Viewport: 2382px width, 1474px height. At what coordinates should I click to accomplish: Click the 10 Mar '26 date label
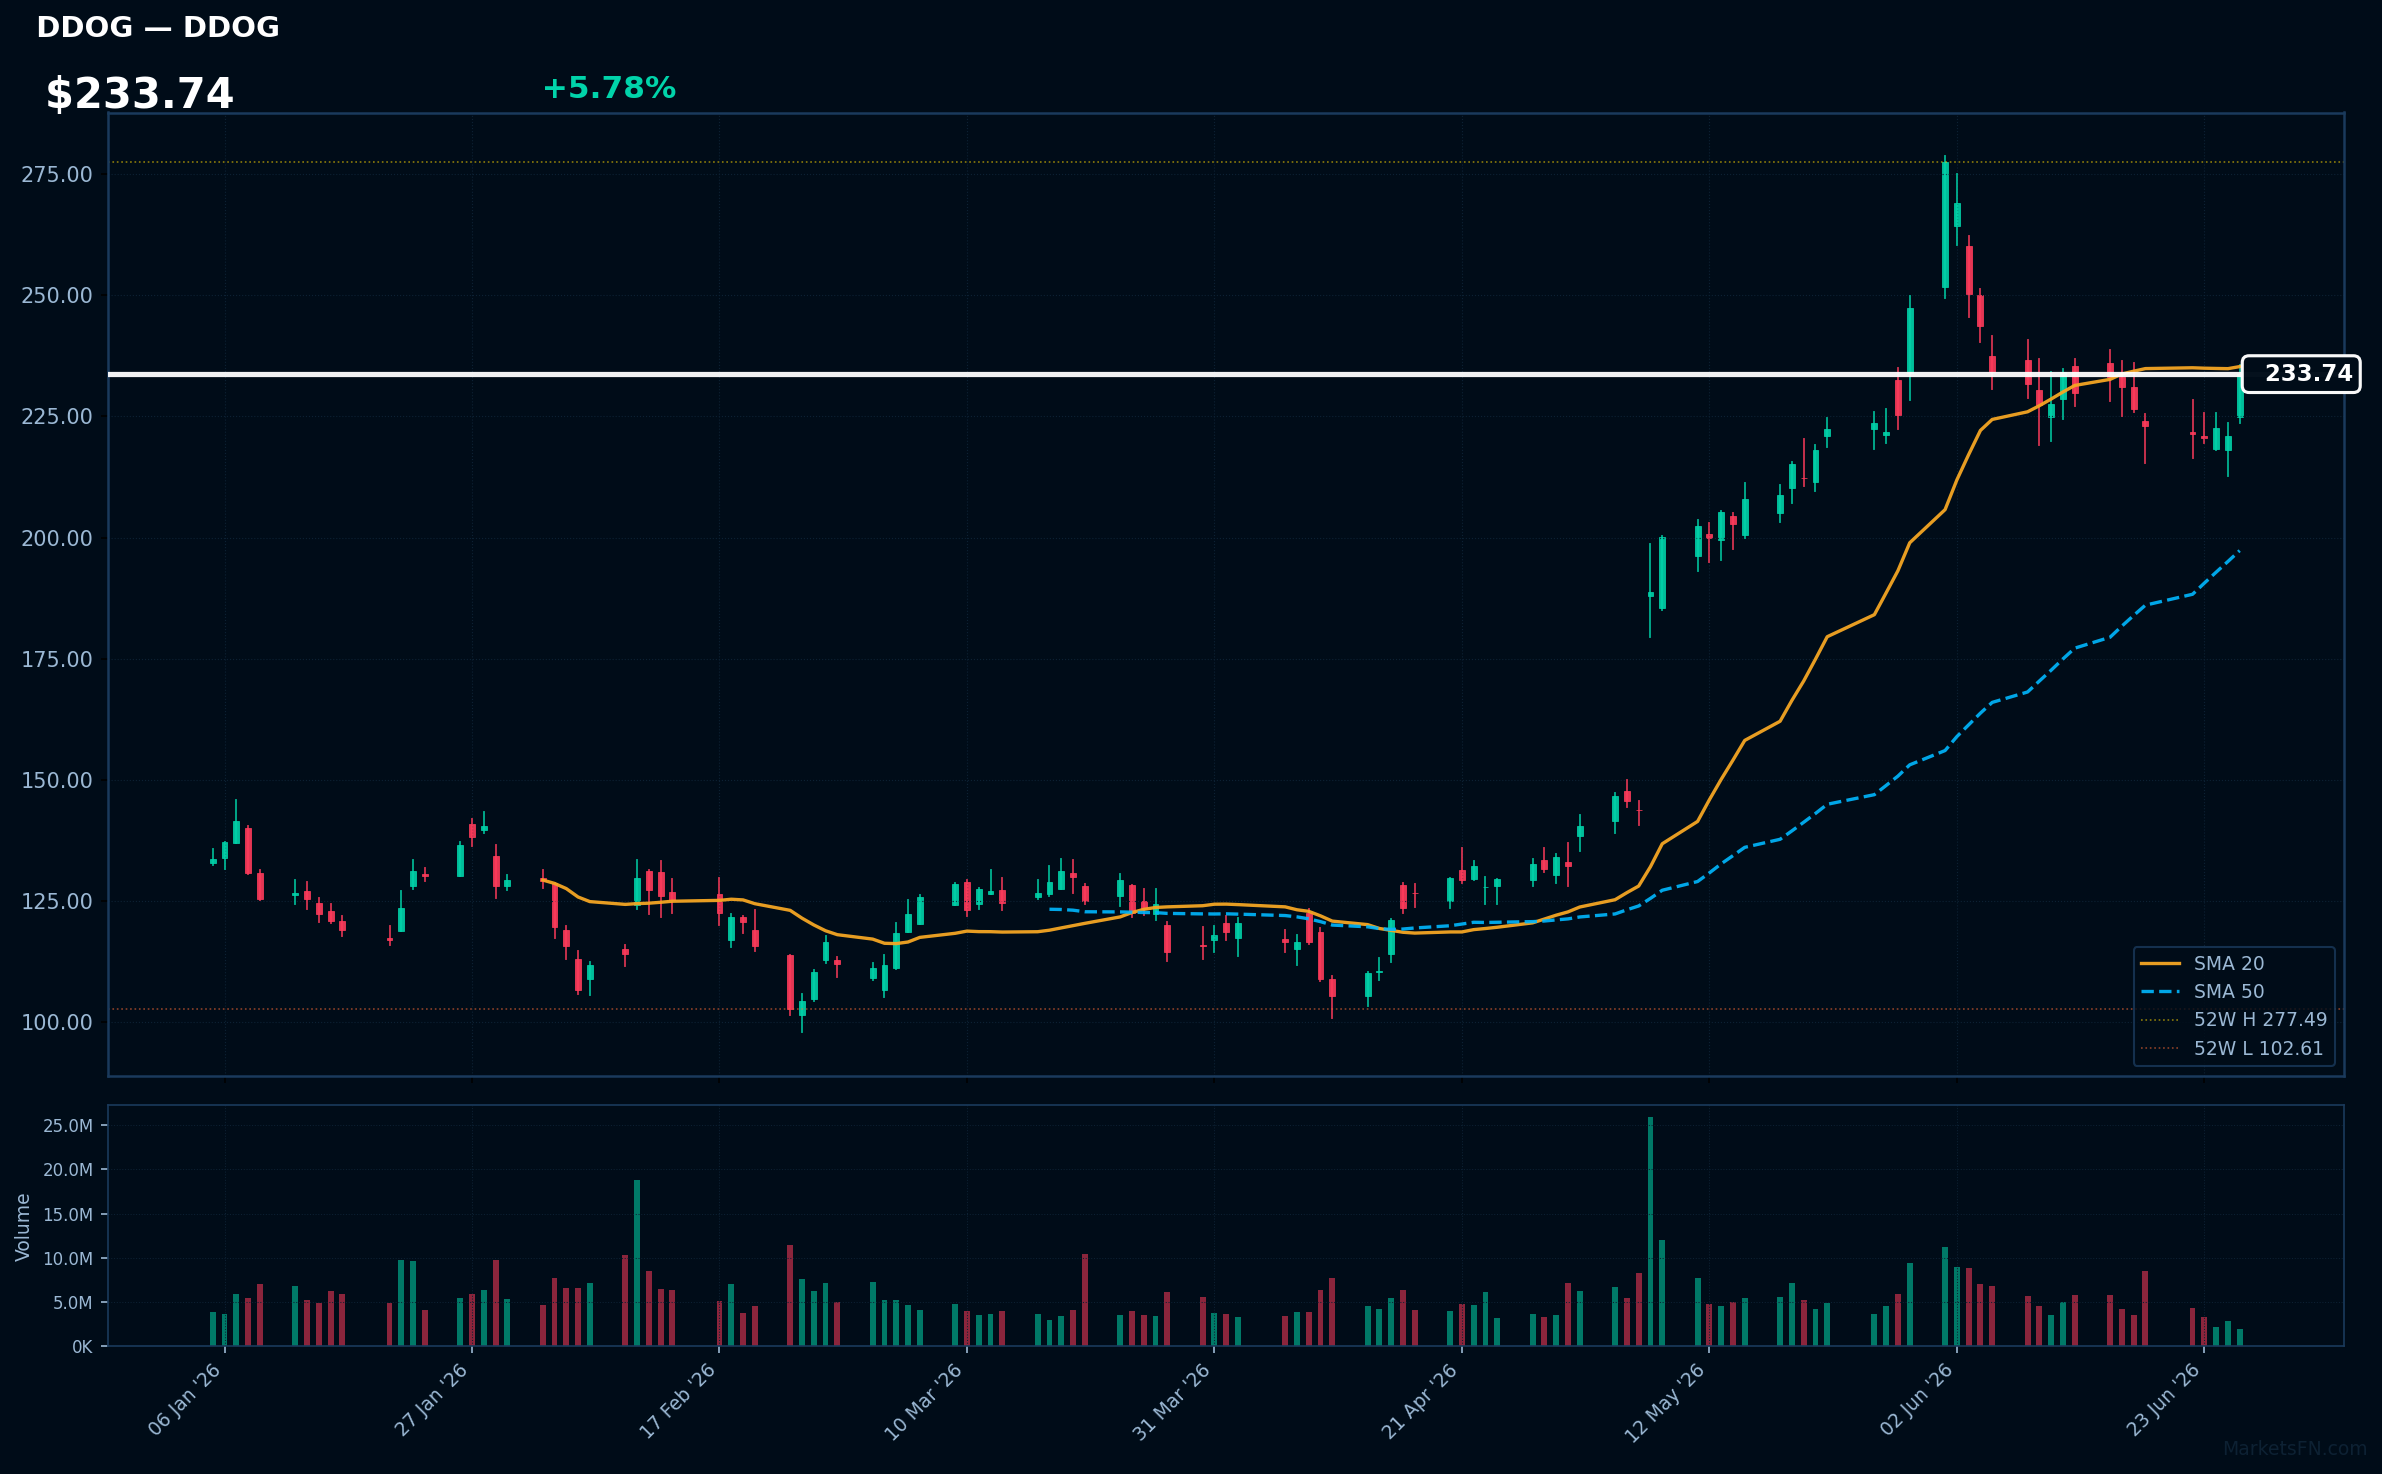[x=924, y=1400]
